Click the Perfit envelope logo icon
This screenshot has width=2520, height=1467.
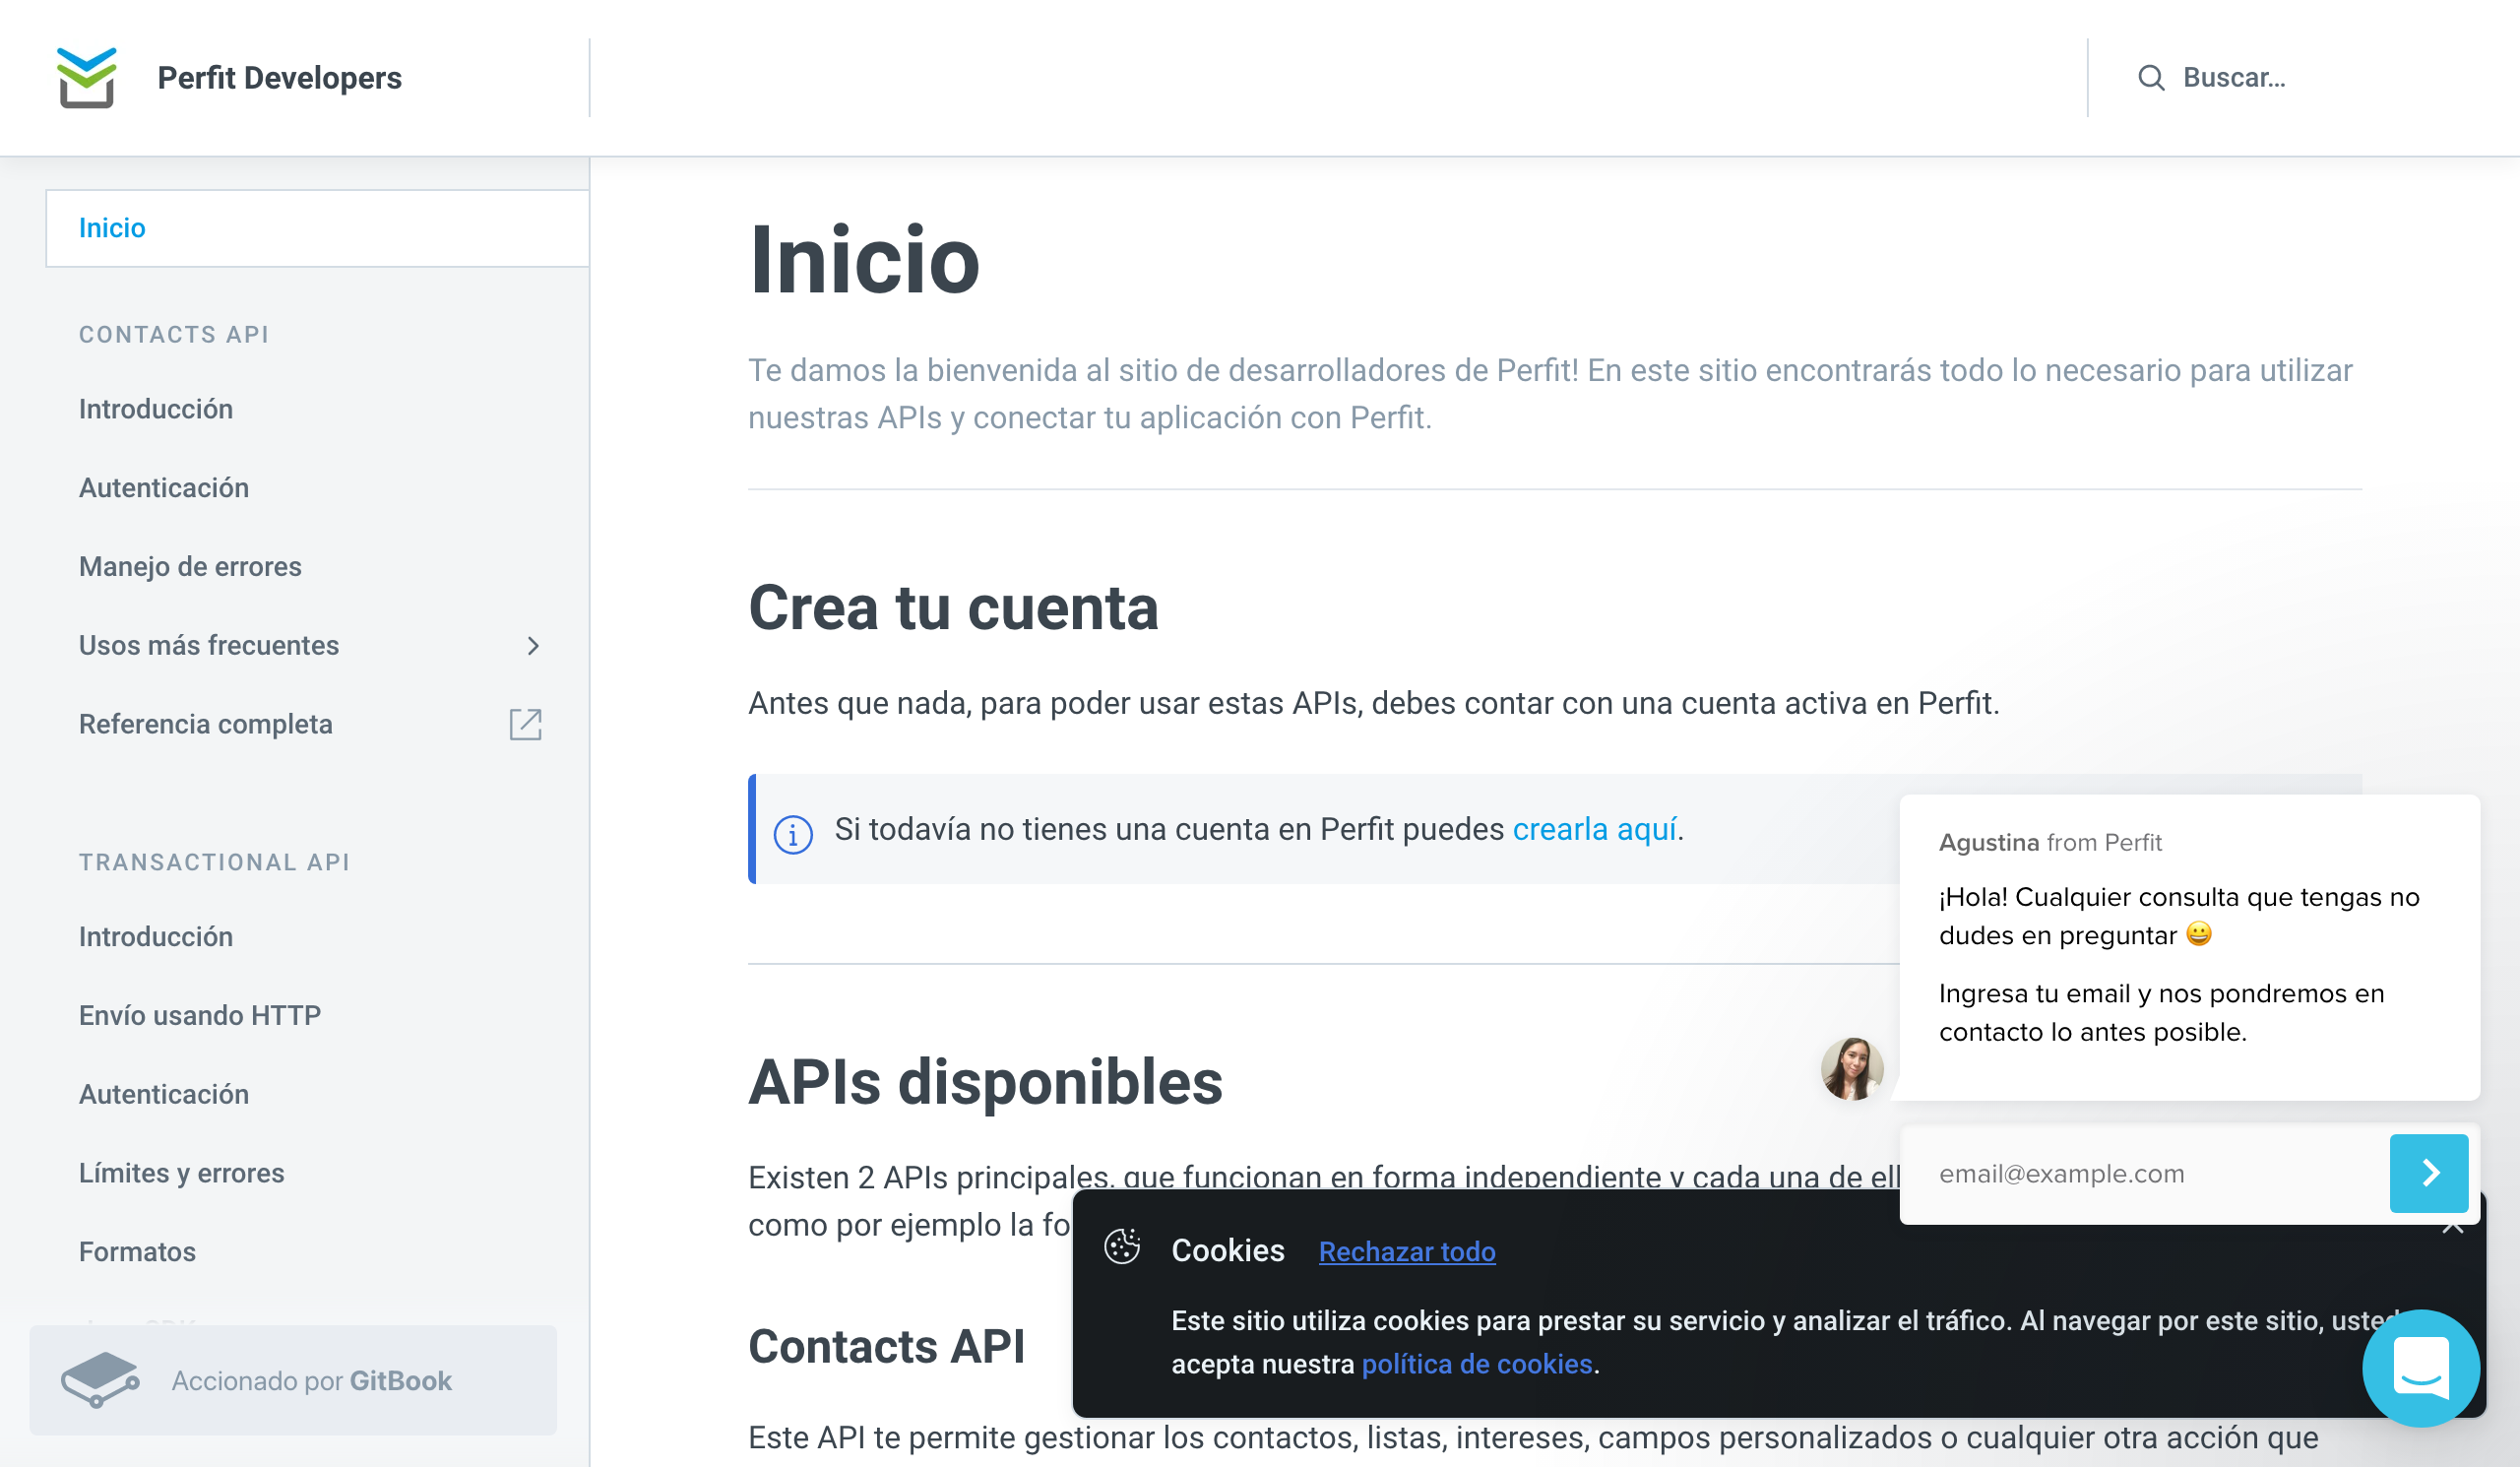pyautogui.click(x=87, y=77)
